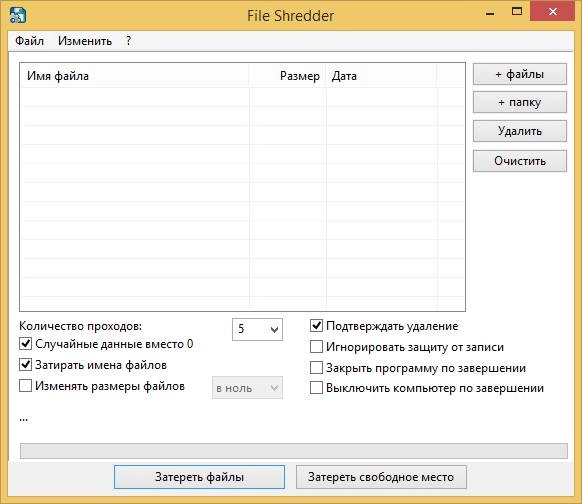Click the shredding progress bar
The height and width of the screenshot is (504, 582).
click(294, 451)
